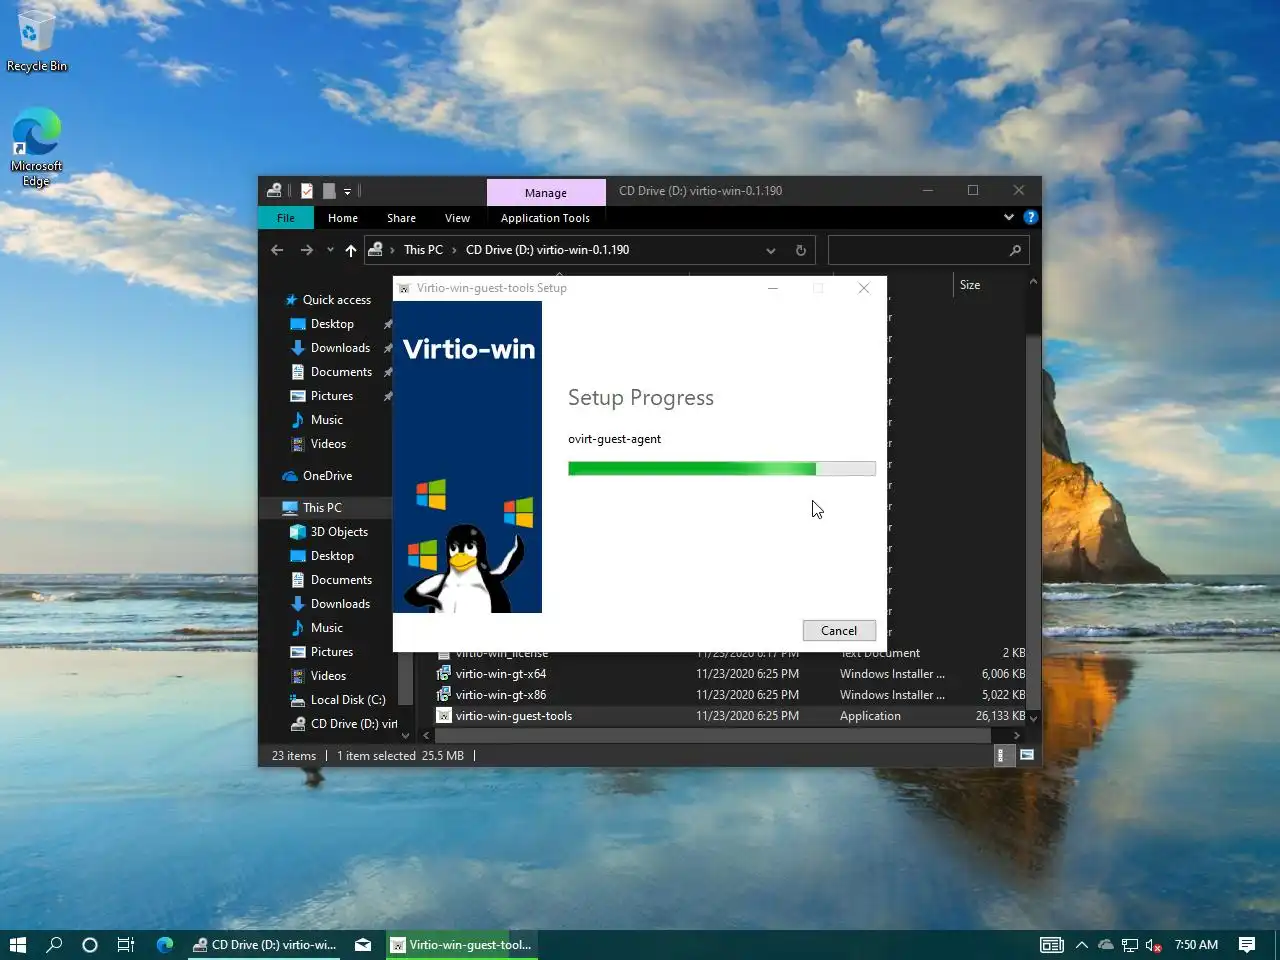Image resolution: width=1280 pixels, height=960 pixels.
Task: Open Local Disk (C:) in navigation pane
Action: tap(348, 700)
